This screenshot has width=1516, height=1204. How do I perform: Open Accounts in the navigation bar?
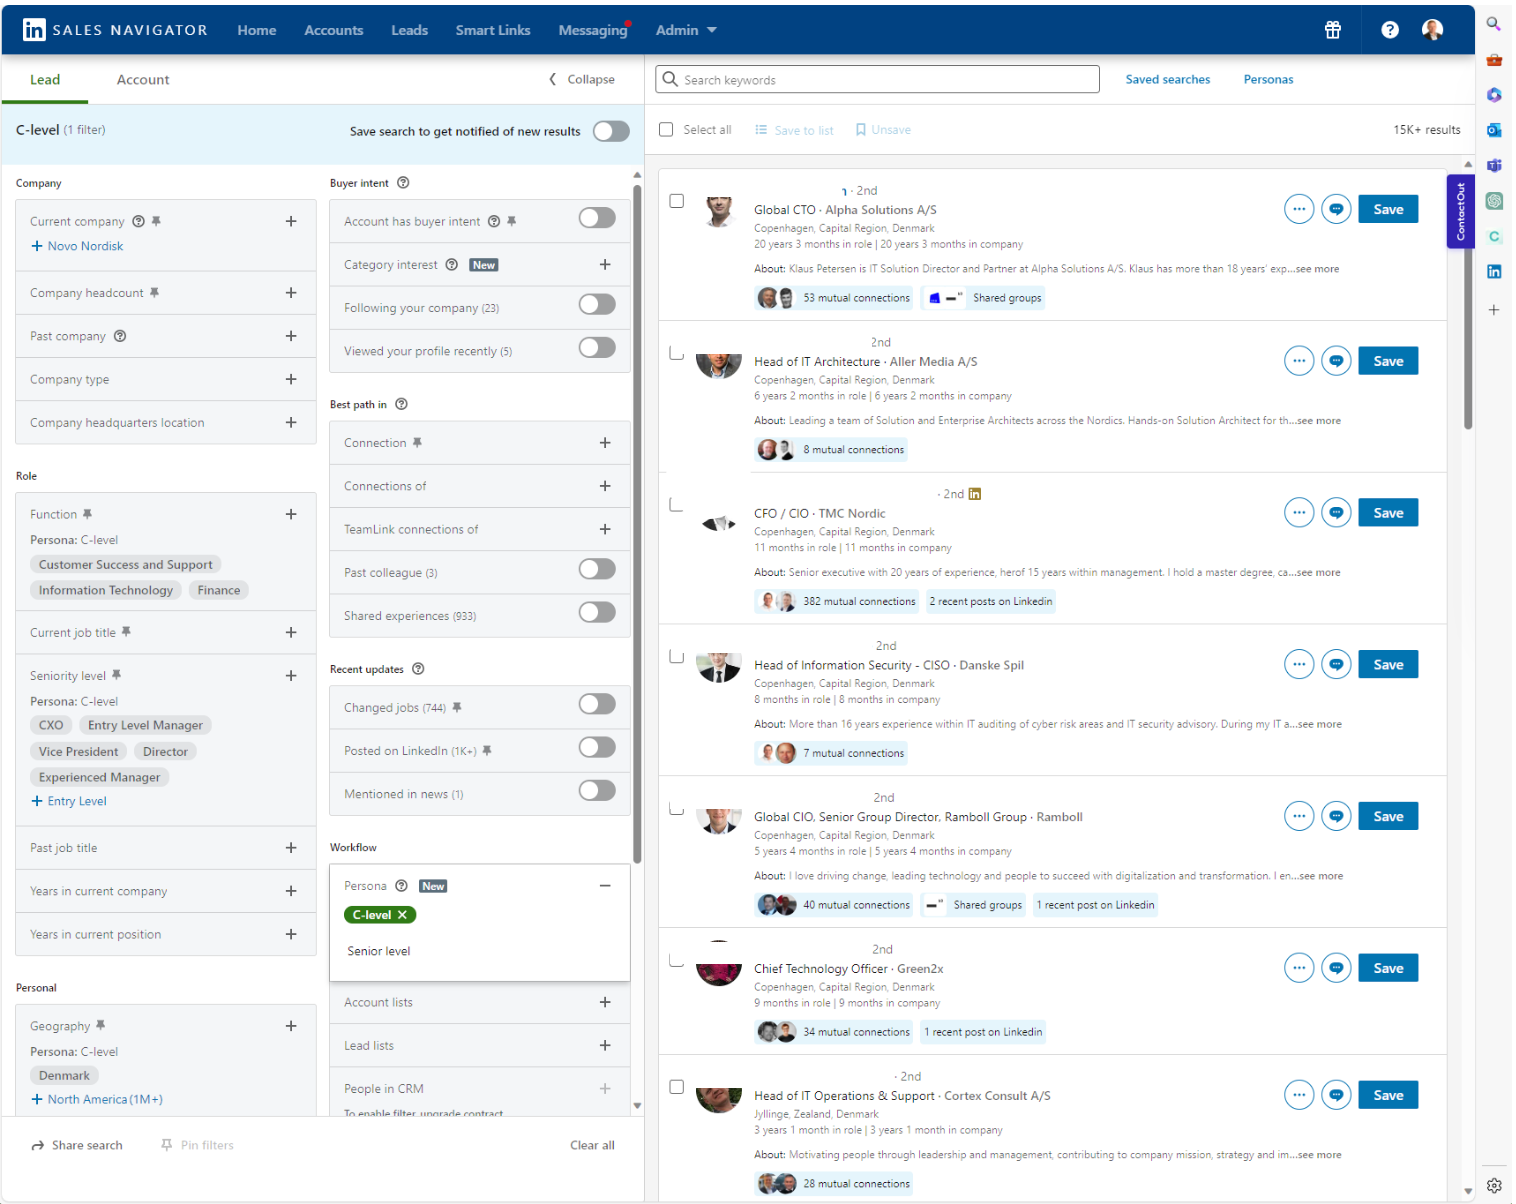coord(334,30)
